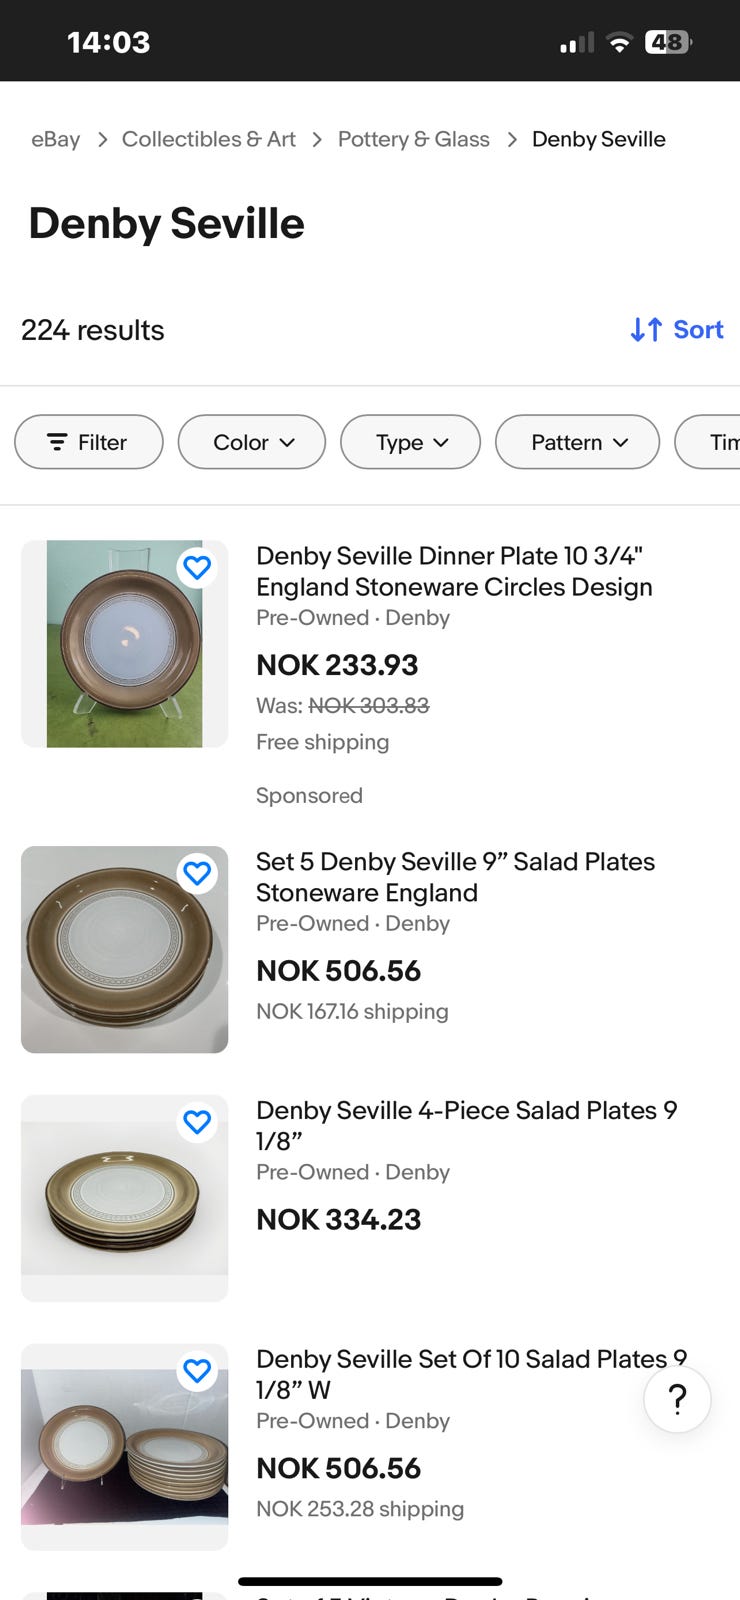Tap the Wi-Fi status icon
740x1600 pixels.
[620, 42]
